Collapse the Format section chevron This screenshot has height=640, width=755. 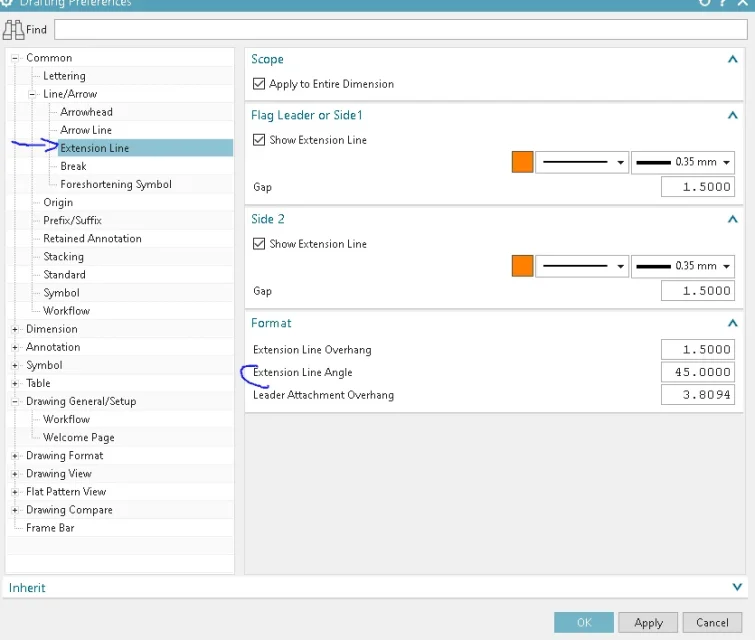[733, 324]
